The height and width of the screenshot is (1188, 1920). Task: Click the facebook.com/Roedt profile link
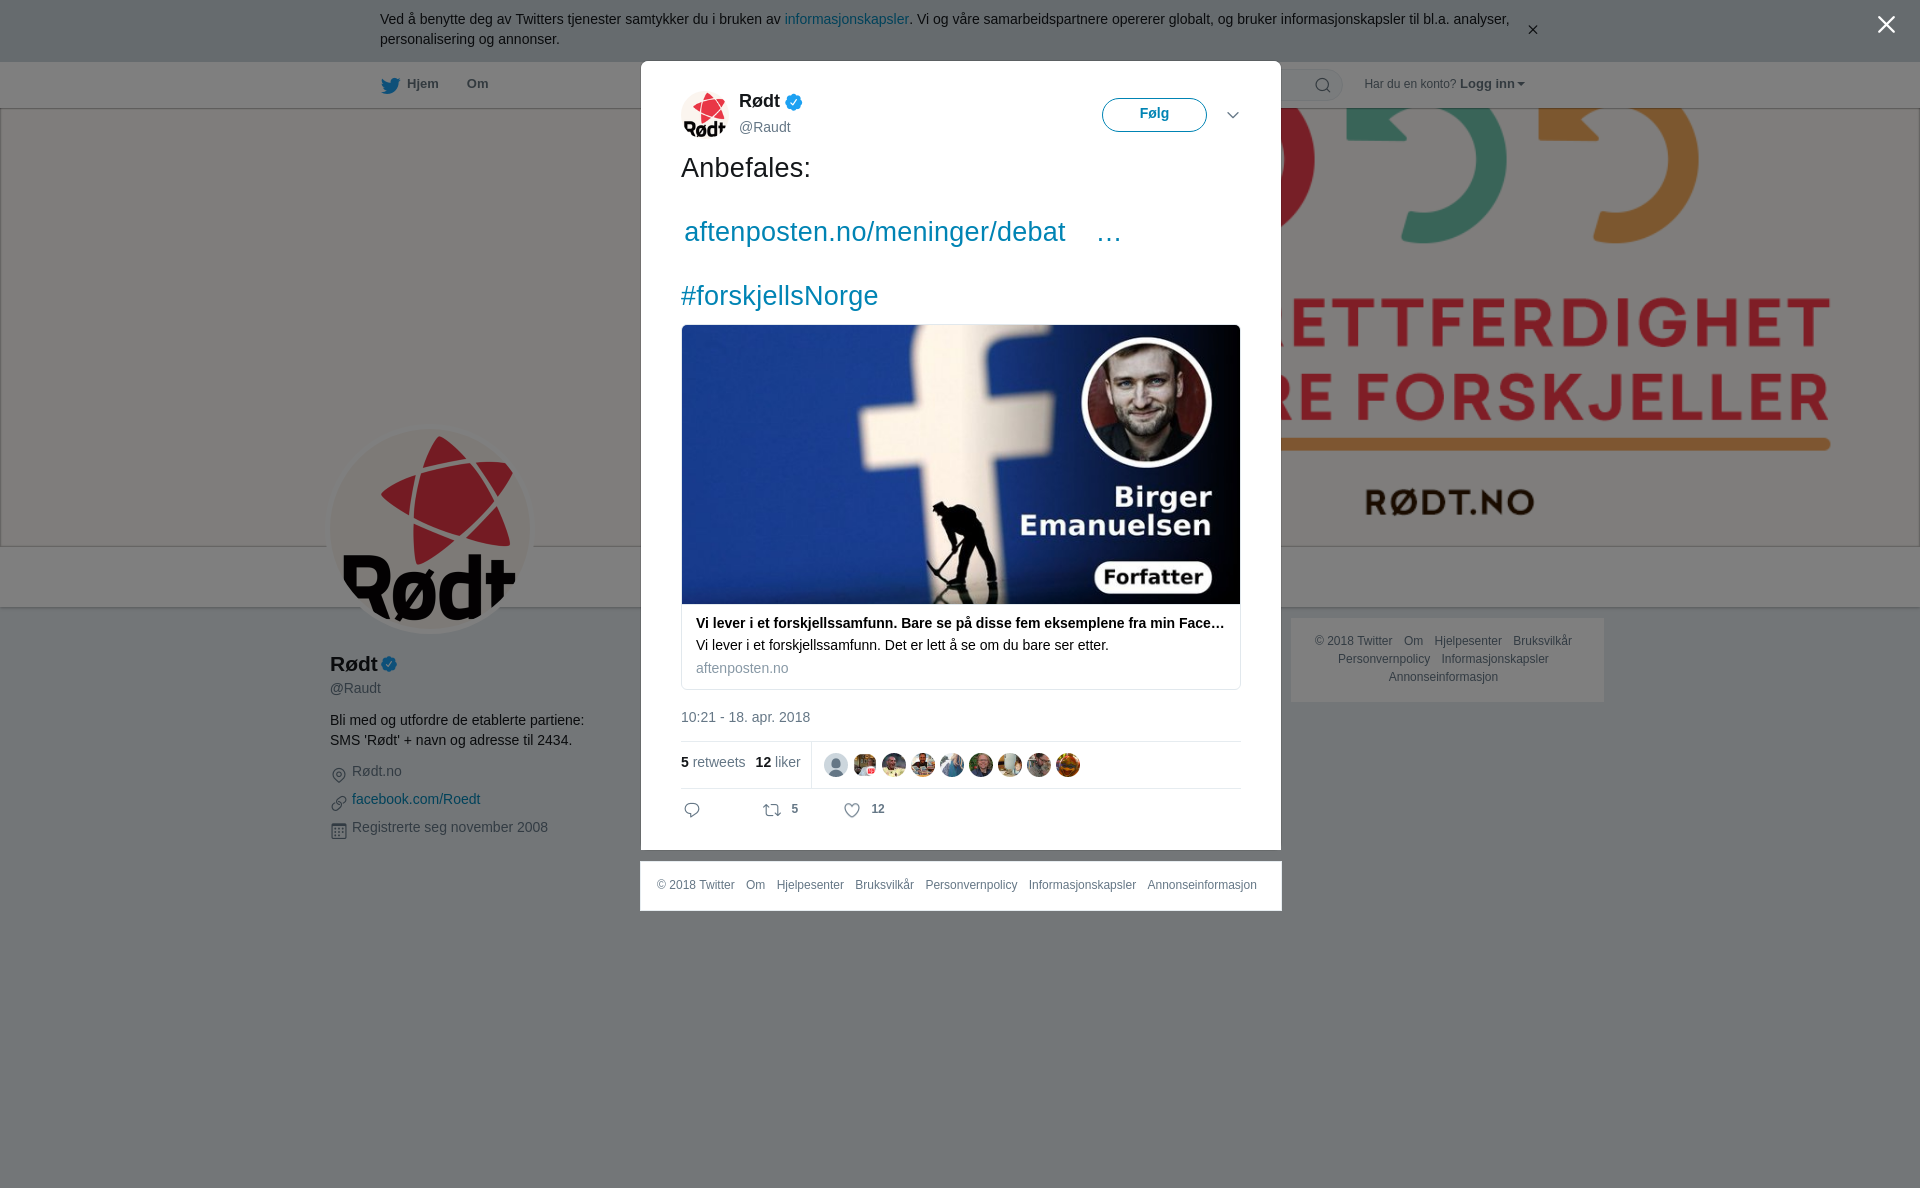pos(416,799)
